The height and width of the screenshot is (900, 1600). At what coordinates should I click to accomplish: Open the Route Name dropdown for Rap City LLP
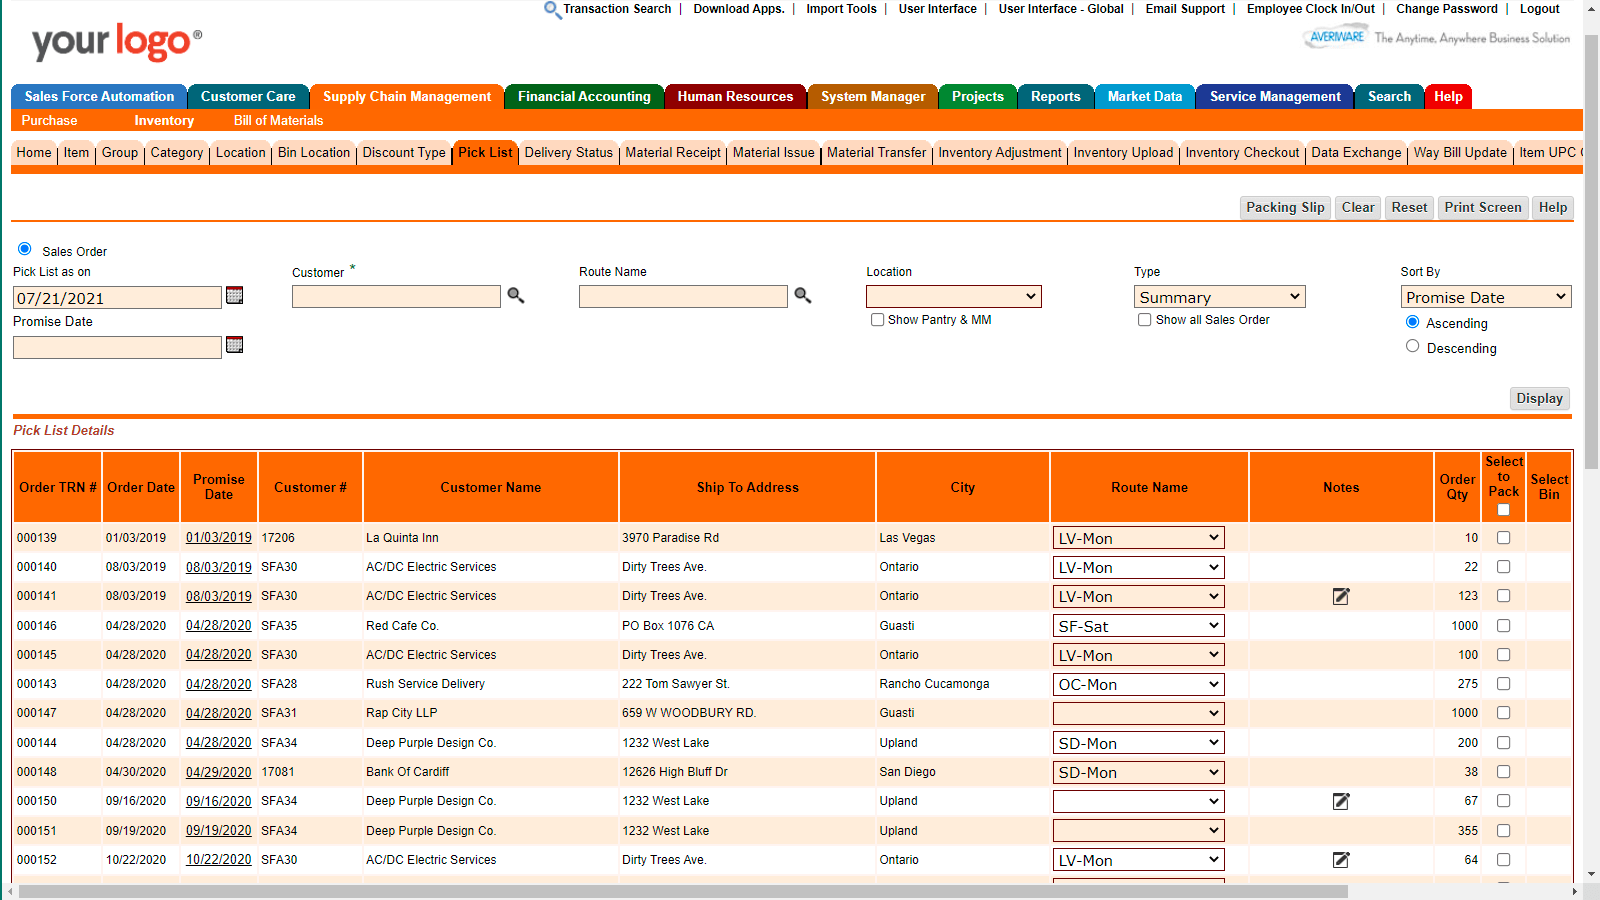pos(1138,713)
